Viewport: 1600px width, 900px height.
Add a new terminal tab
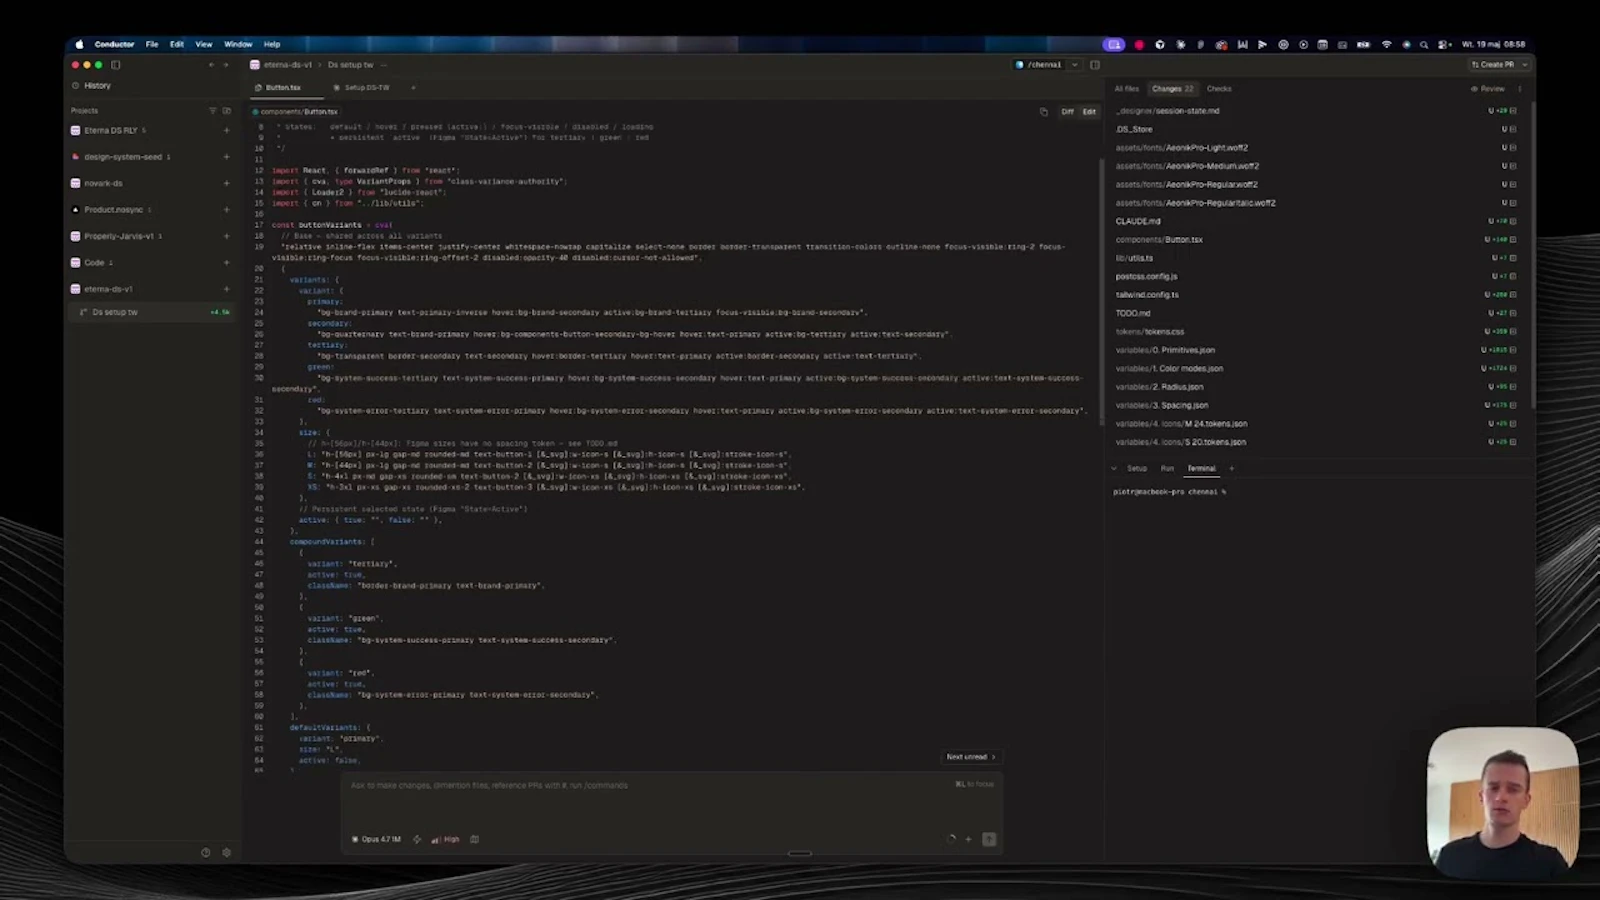click(1232, 469)
